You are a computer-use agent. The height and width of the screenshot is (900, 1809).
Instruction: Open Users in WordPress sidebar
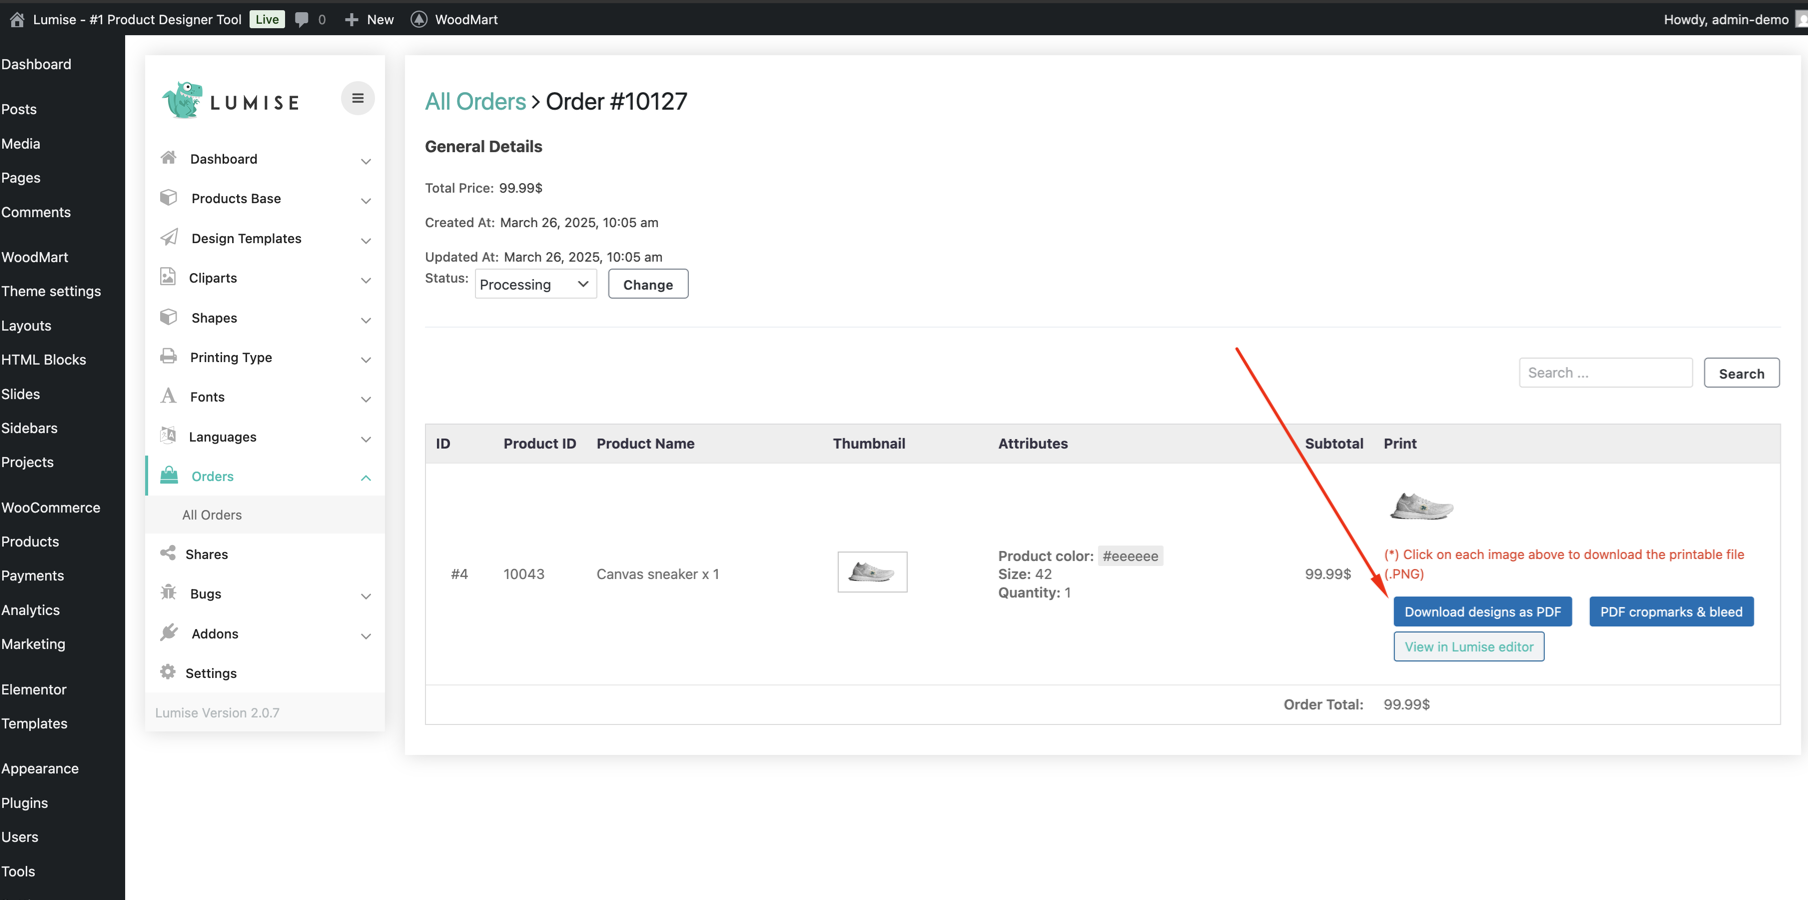[x=20, y=836]
